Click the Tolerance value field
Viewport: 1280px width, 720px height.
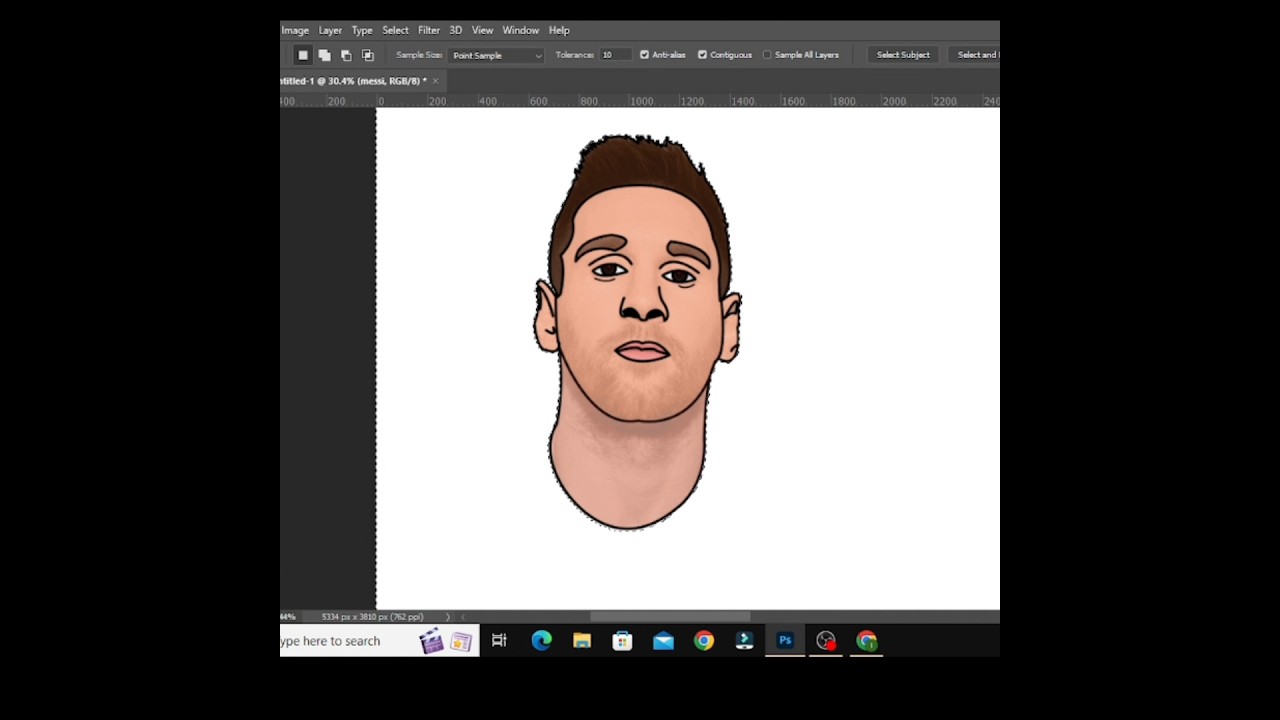pyautogui.click(x=614, y=55)
